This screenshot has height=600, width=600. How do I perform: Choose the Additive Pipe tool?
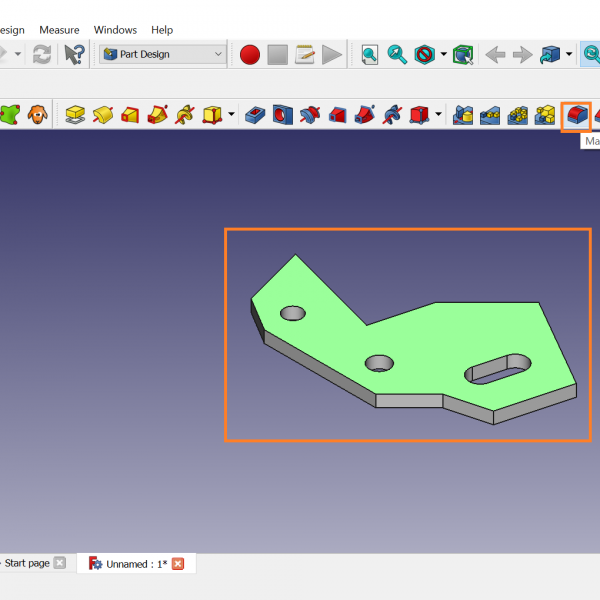click(157, 115)
